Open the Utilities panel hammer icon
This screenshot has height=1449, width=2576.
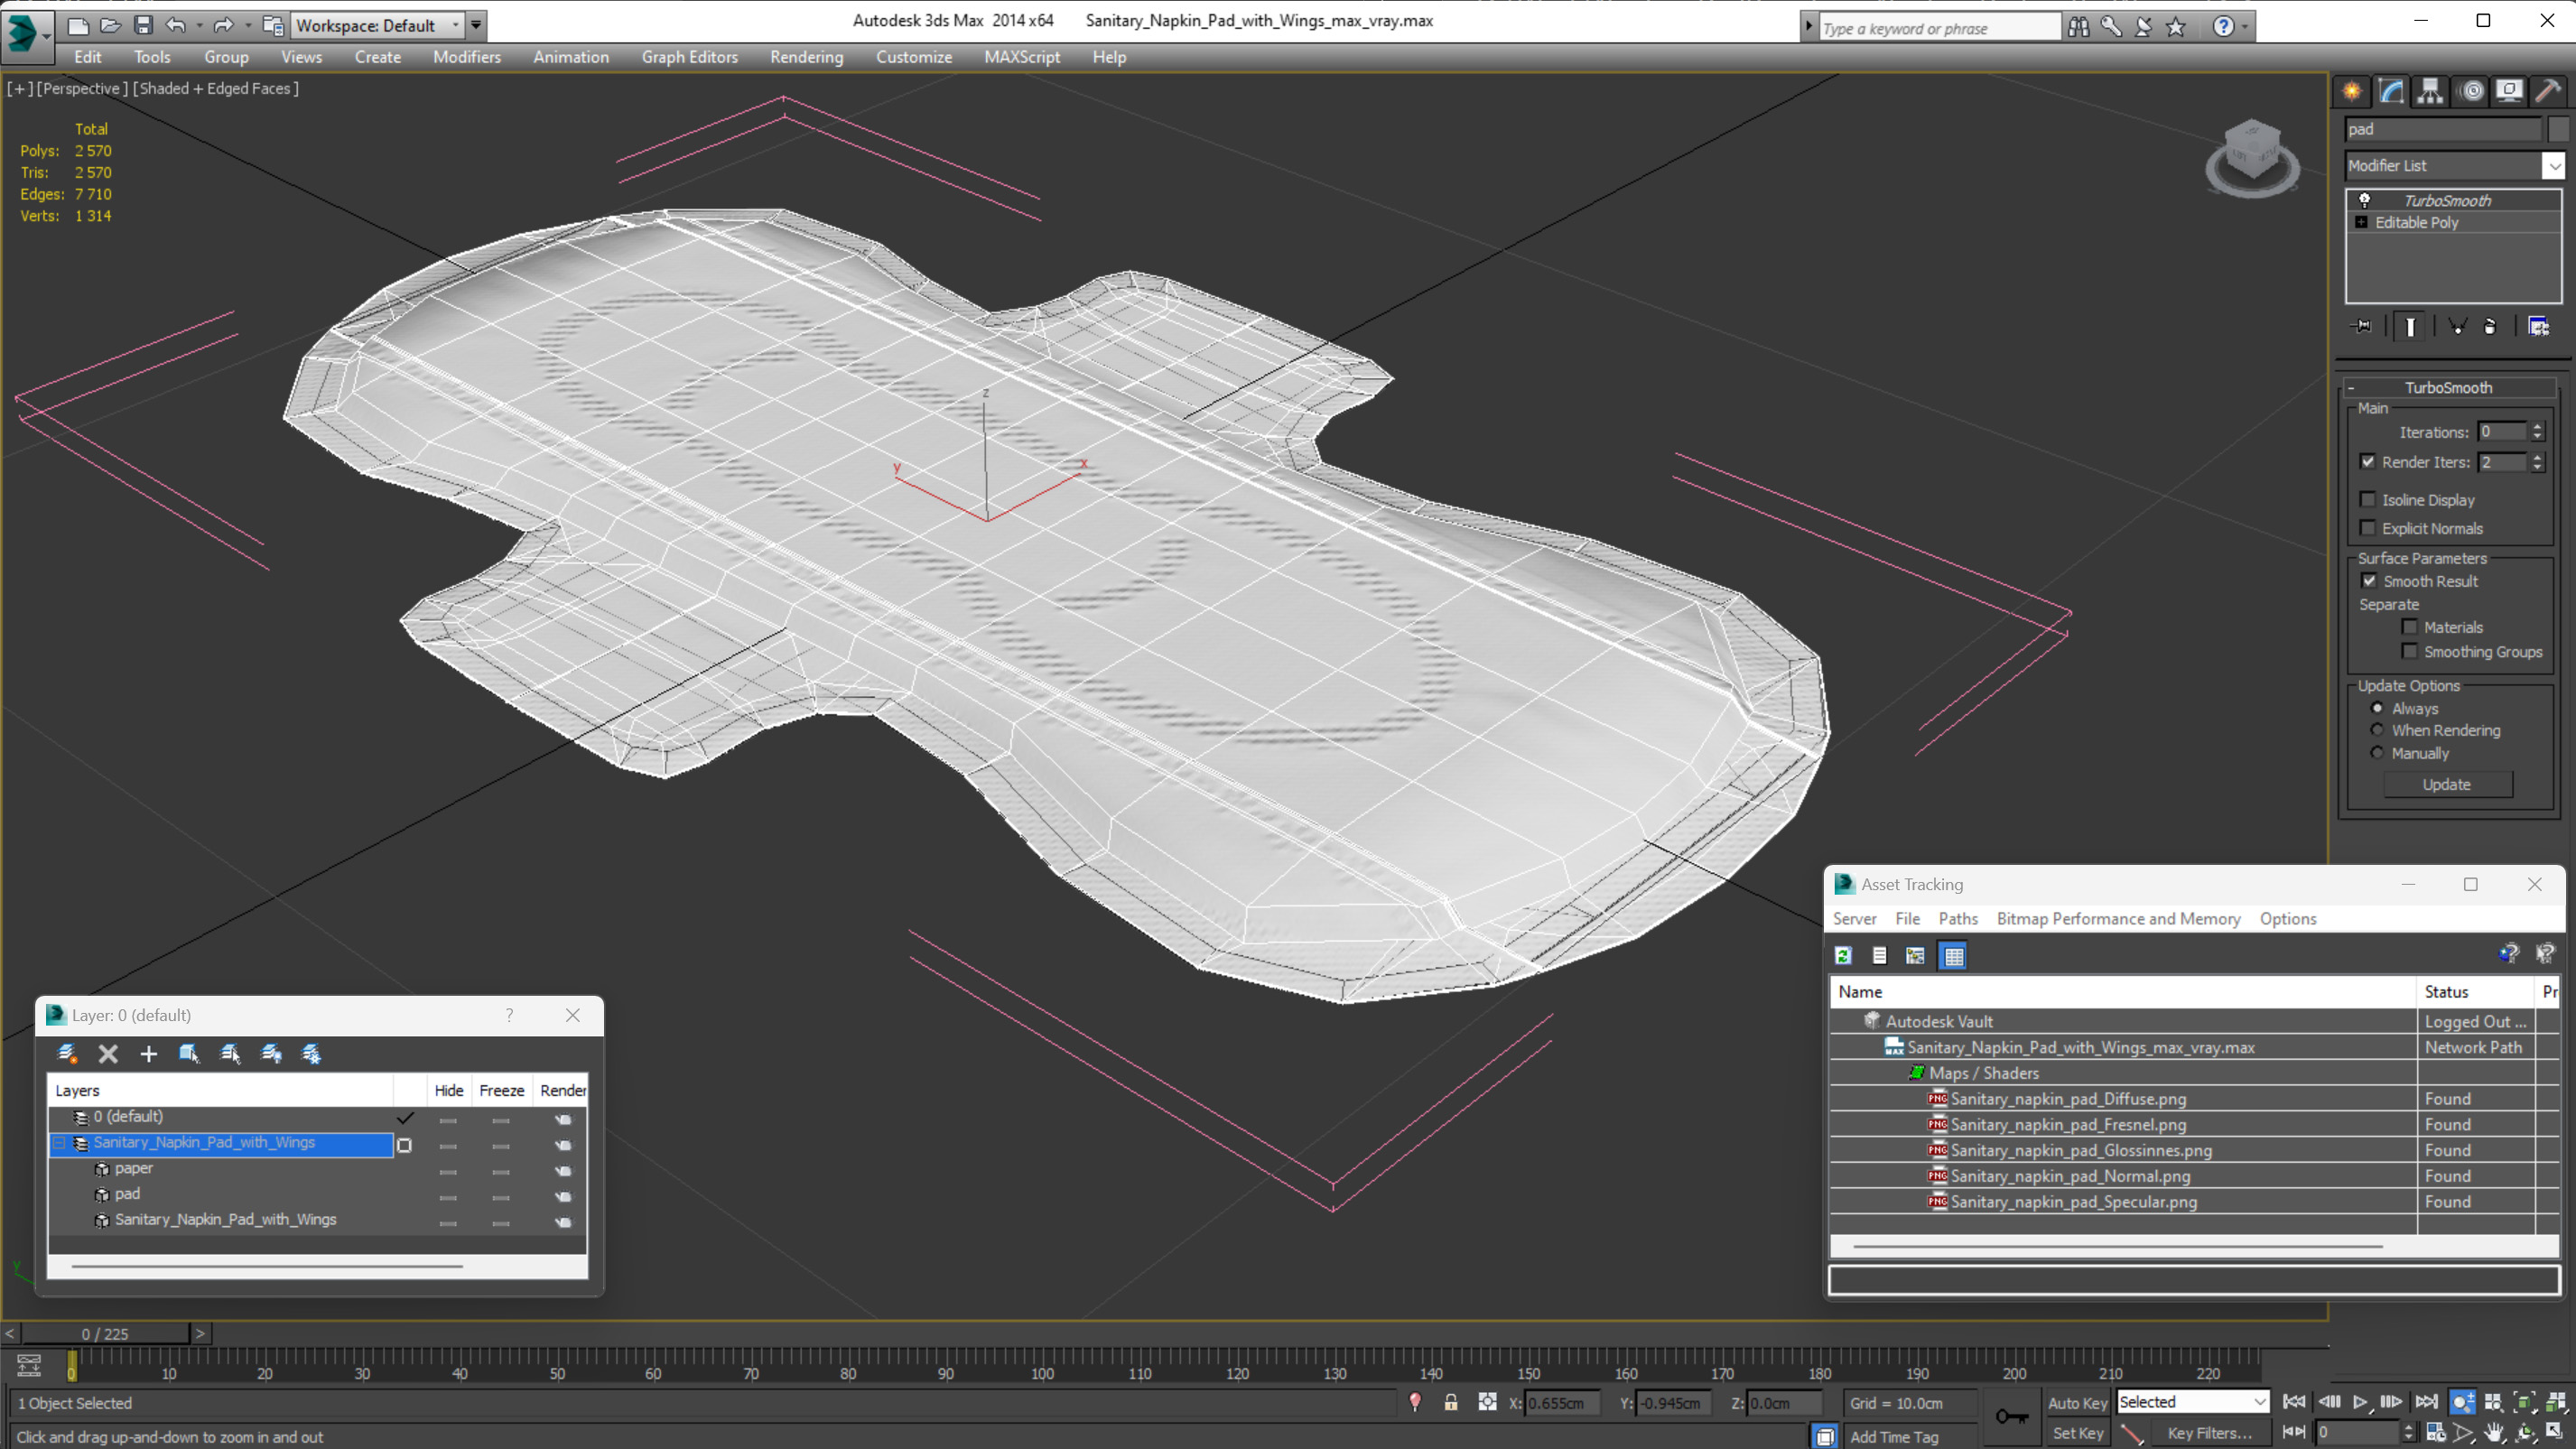click(2548, 91)
